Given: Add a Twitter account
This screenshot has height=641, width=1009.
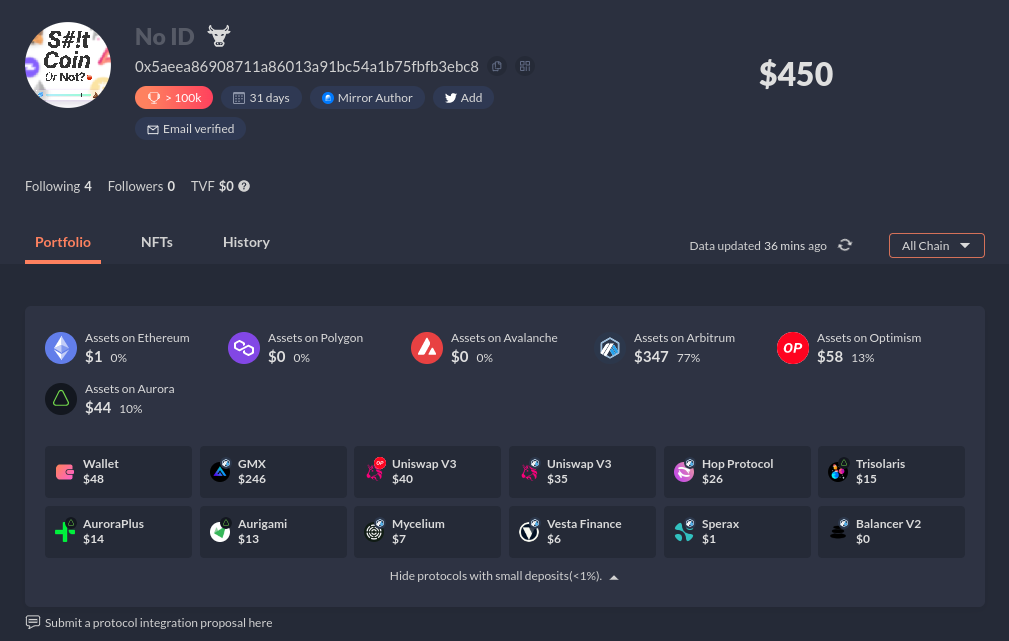Looking at the screenshot, I should pos(463,98).
